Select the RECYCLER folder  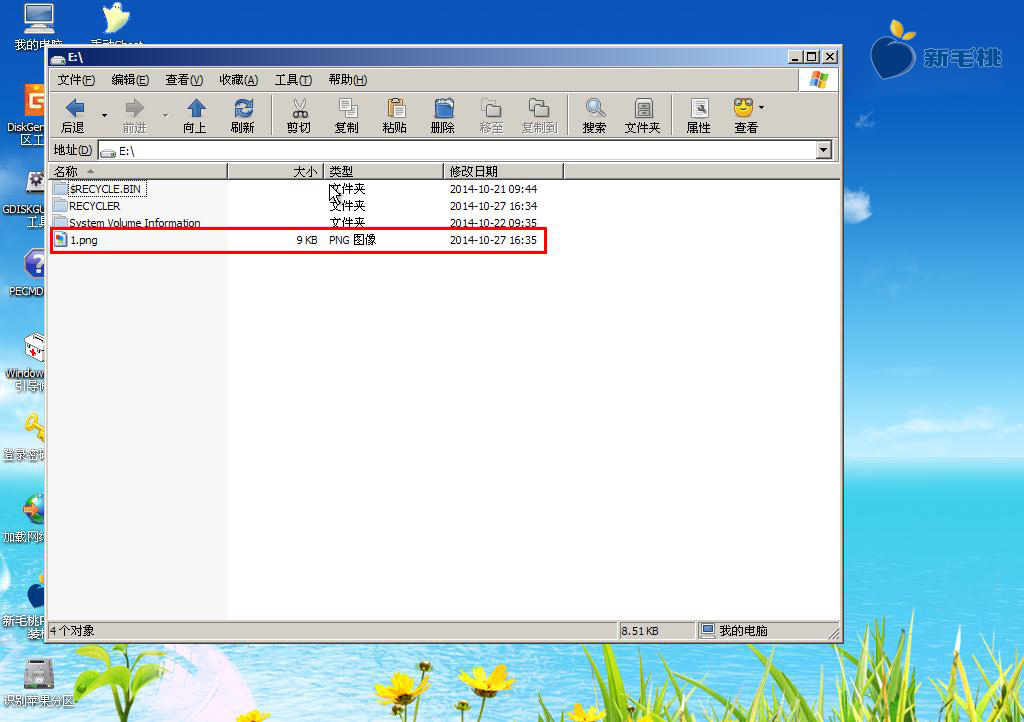[x=95, y=206]
